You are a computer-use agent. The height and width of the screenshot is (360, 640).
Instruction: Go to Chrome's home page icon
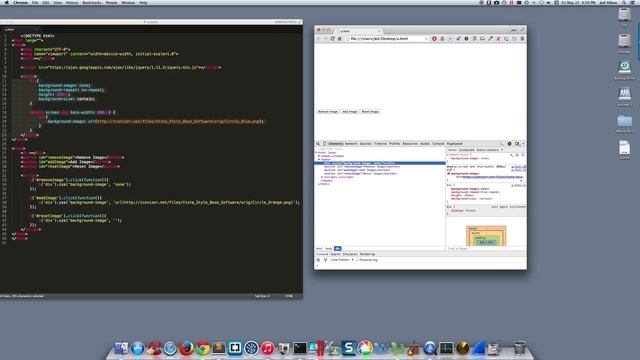[340, 39]
